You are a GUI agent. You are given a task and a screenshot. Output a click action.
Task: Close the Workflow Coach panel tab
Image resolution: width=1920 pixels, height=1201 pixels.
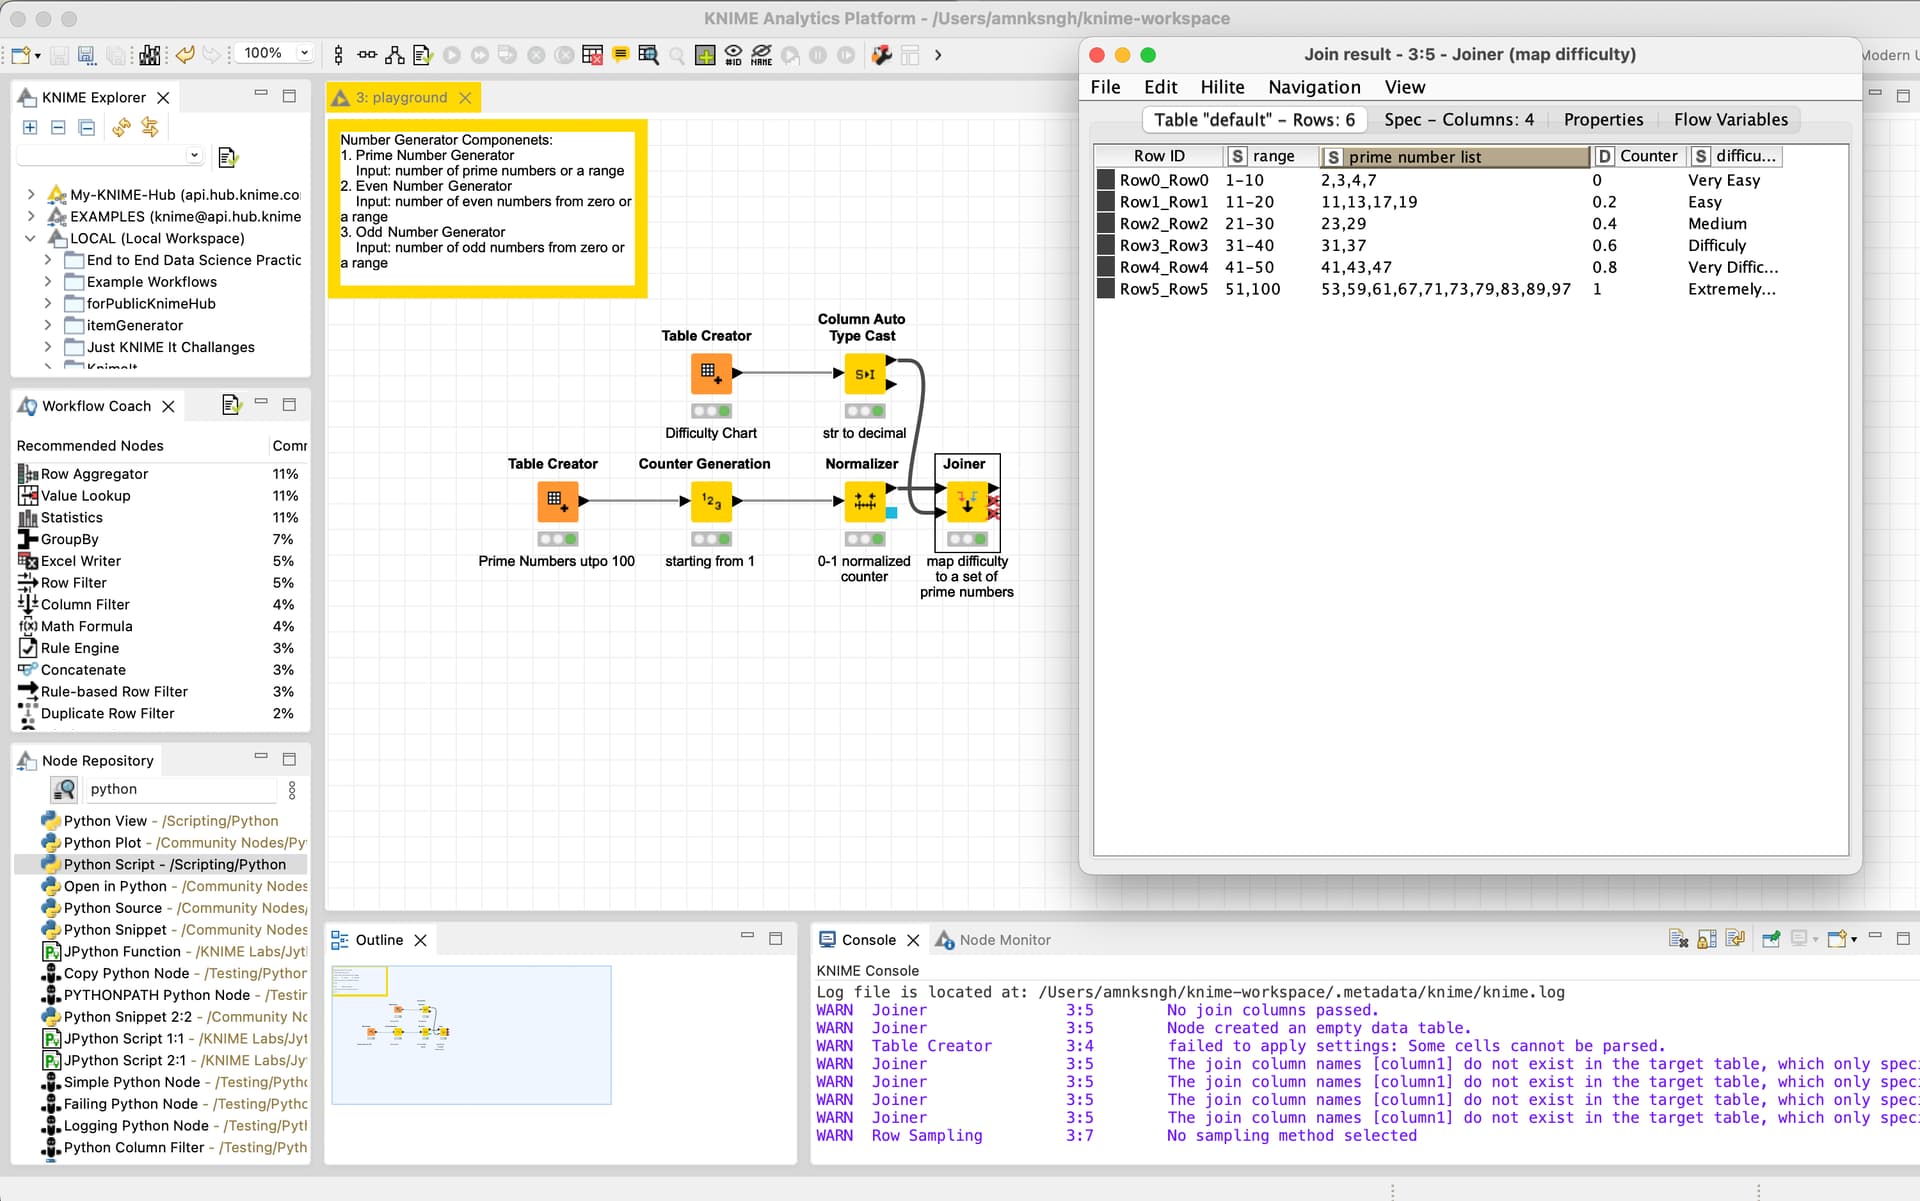pyautogui.click(x=168, y=406)
